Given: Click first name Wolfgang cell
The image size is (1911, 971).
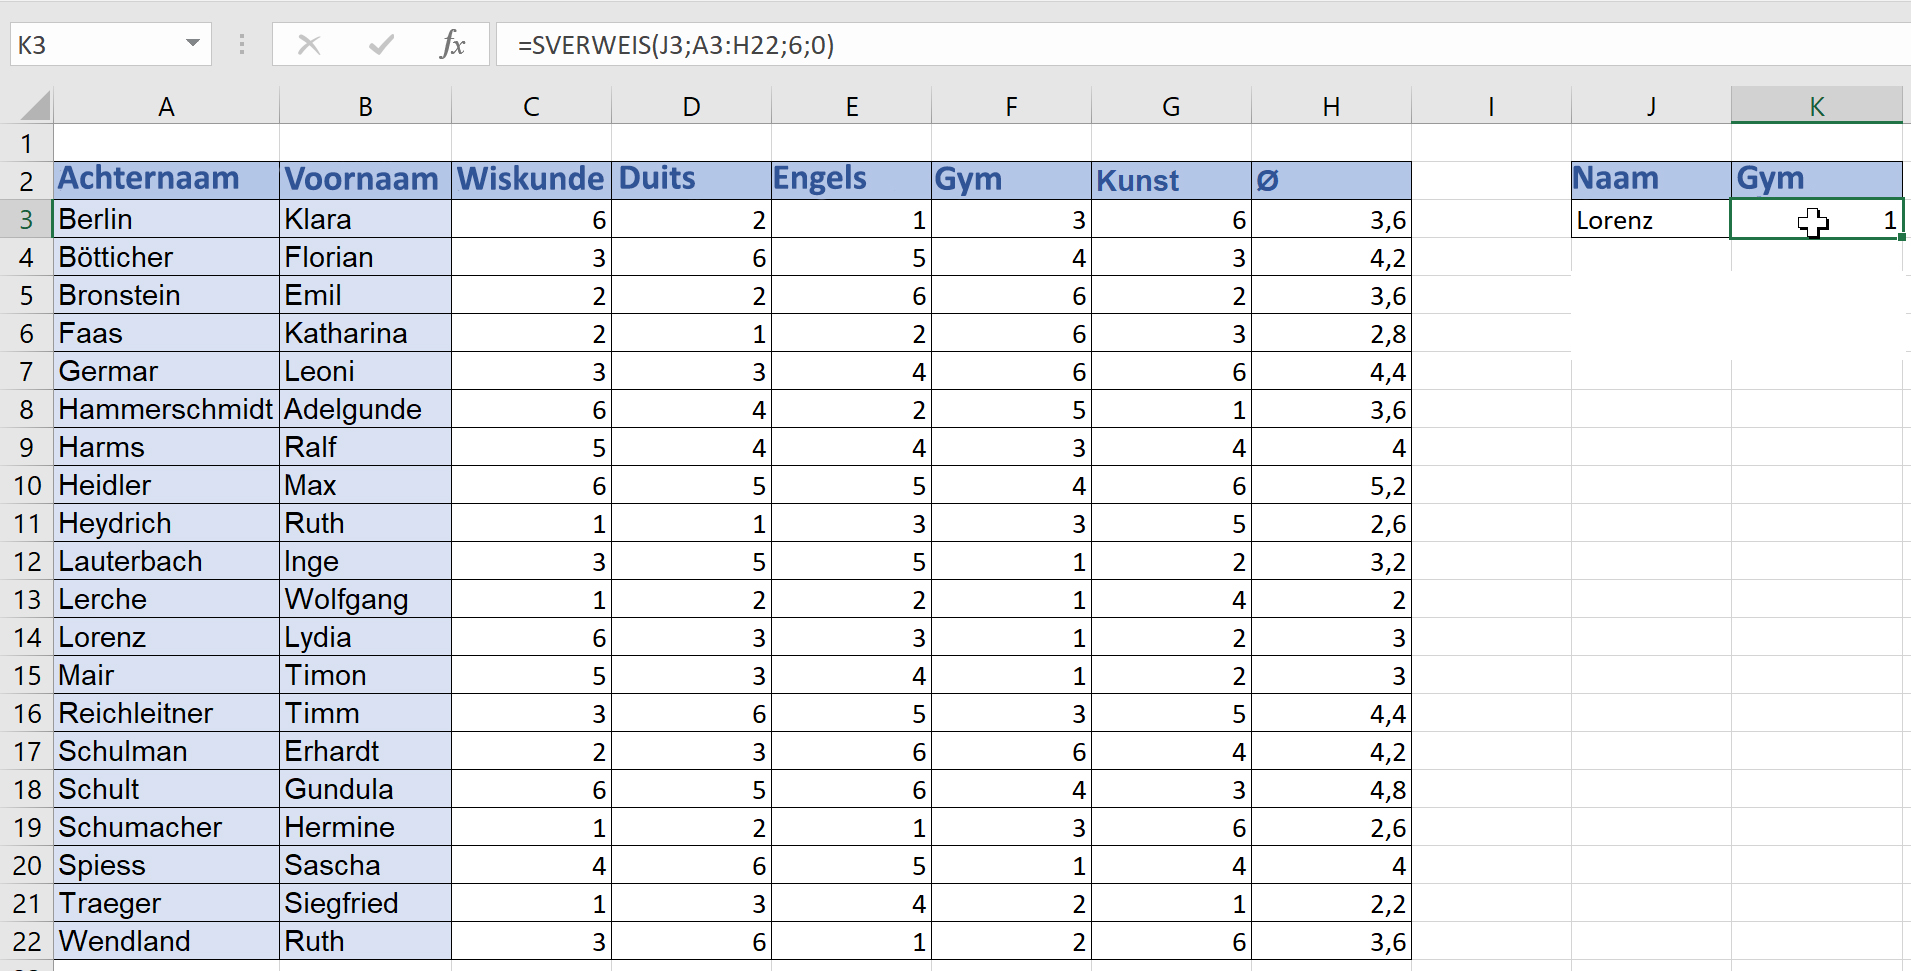Looking at the screenshot, I should click(x=365, y=599).
